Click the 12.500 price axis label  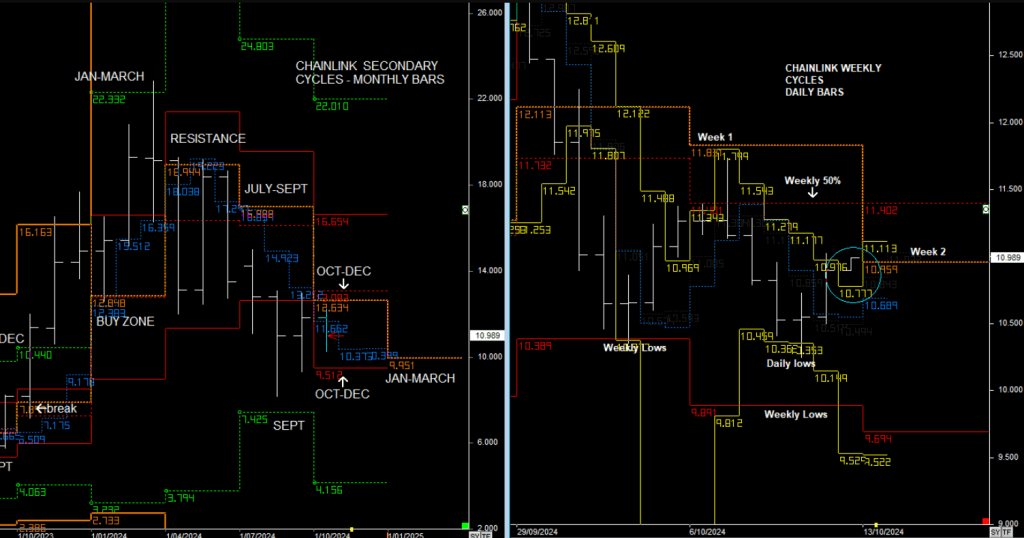pos(1010,55)
